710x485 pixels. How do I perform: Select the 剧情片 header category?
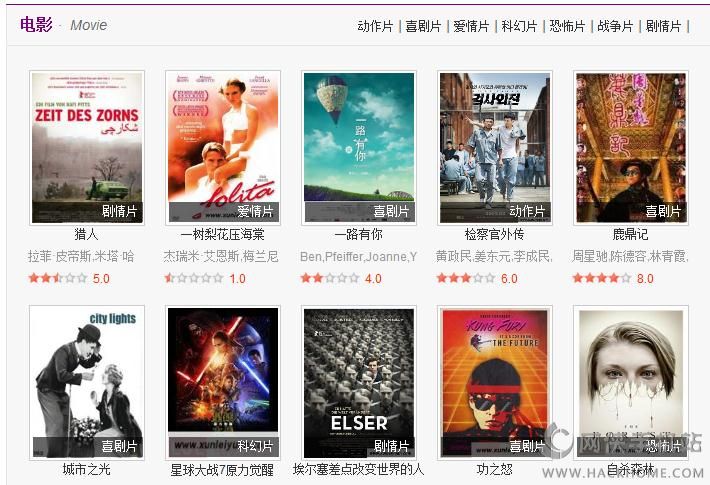click(663, 26)
